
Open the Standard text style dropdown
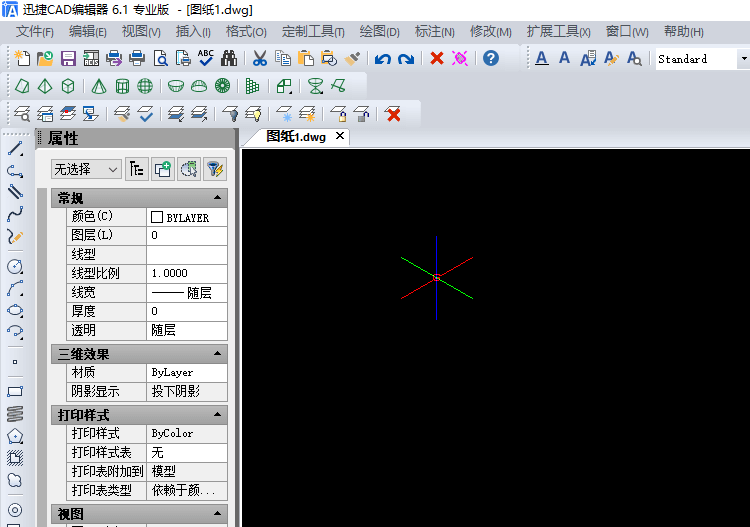(743, 59)
